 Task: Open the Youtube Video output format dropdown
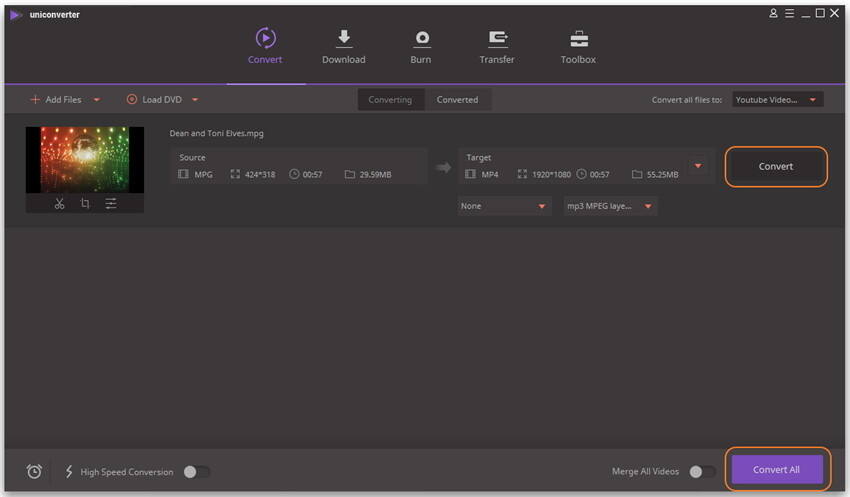777,100
